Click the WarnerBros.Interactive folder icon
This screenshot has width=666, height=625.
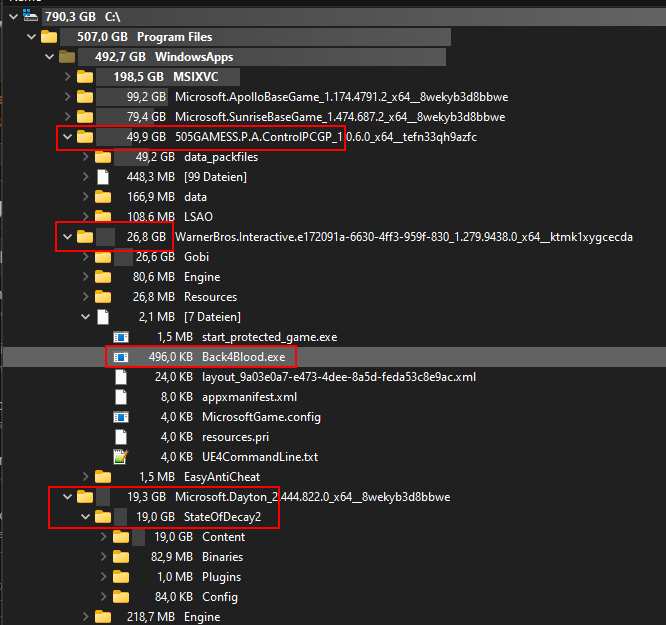pyautogui.click(x=85, y=237)
